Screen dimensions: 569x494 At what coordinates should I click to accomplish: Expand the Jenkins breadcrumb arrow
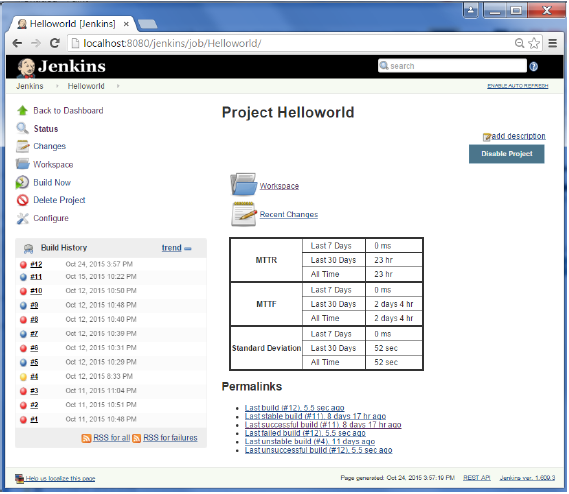click(57, 86)
